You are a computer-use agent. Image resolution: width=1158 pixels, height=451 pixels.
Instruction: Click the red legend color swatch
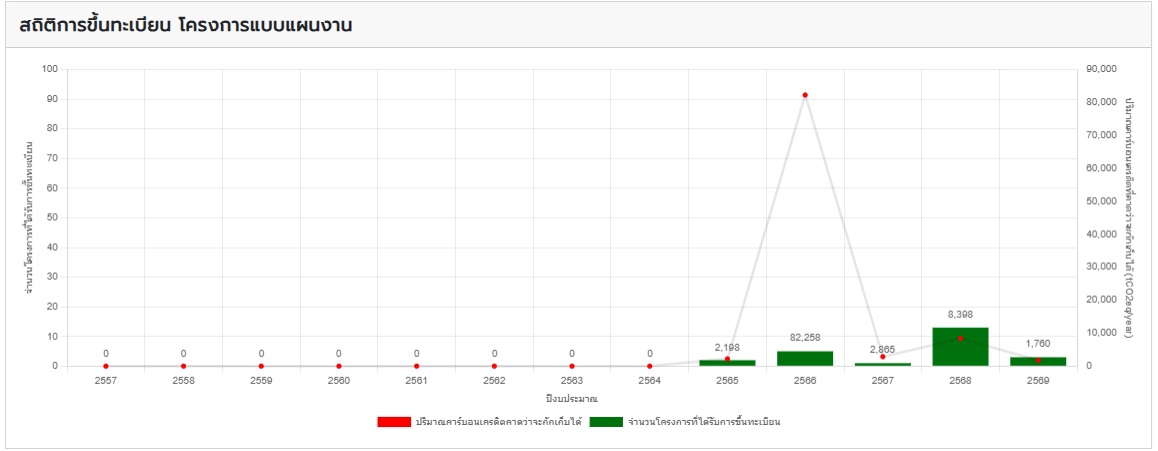pos(393,422)
